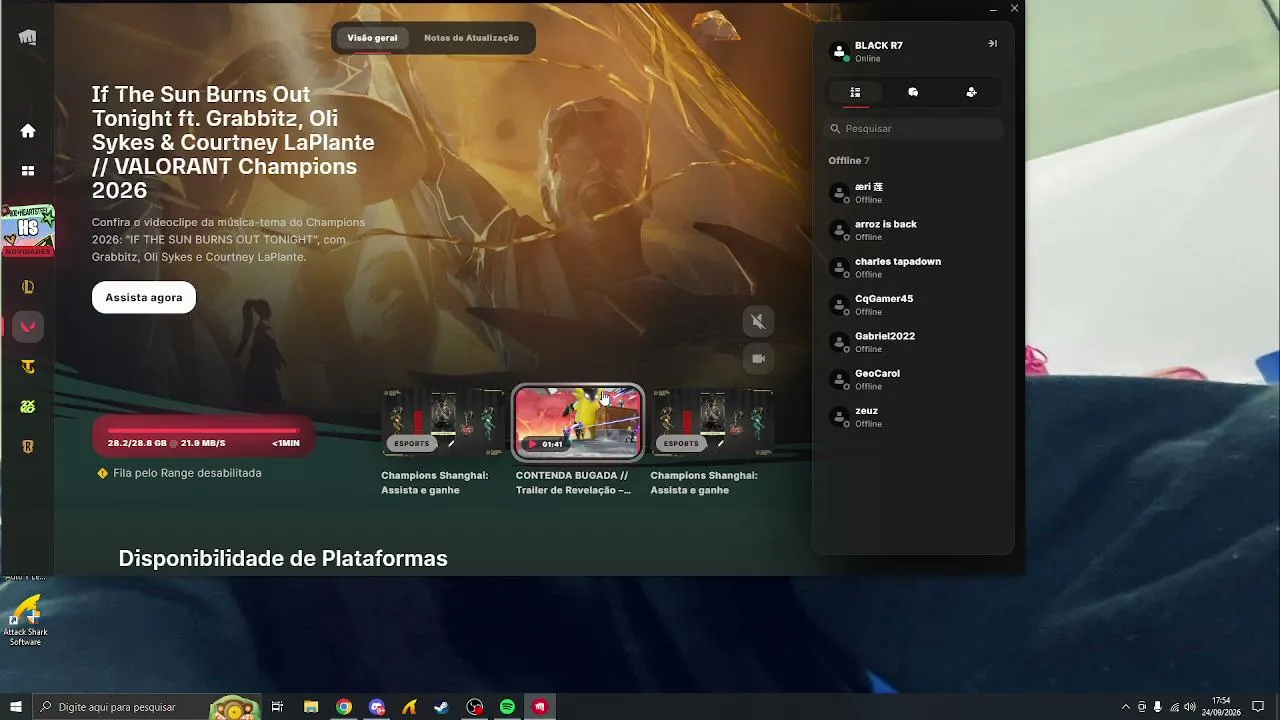The height and width of the screenshot is (720, 1280).
Task: Go to the Home icon in sidebar
Action: (28, 131)
